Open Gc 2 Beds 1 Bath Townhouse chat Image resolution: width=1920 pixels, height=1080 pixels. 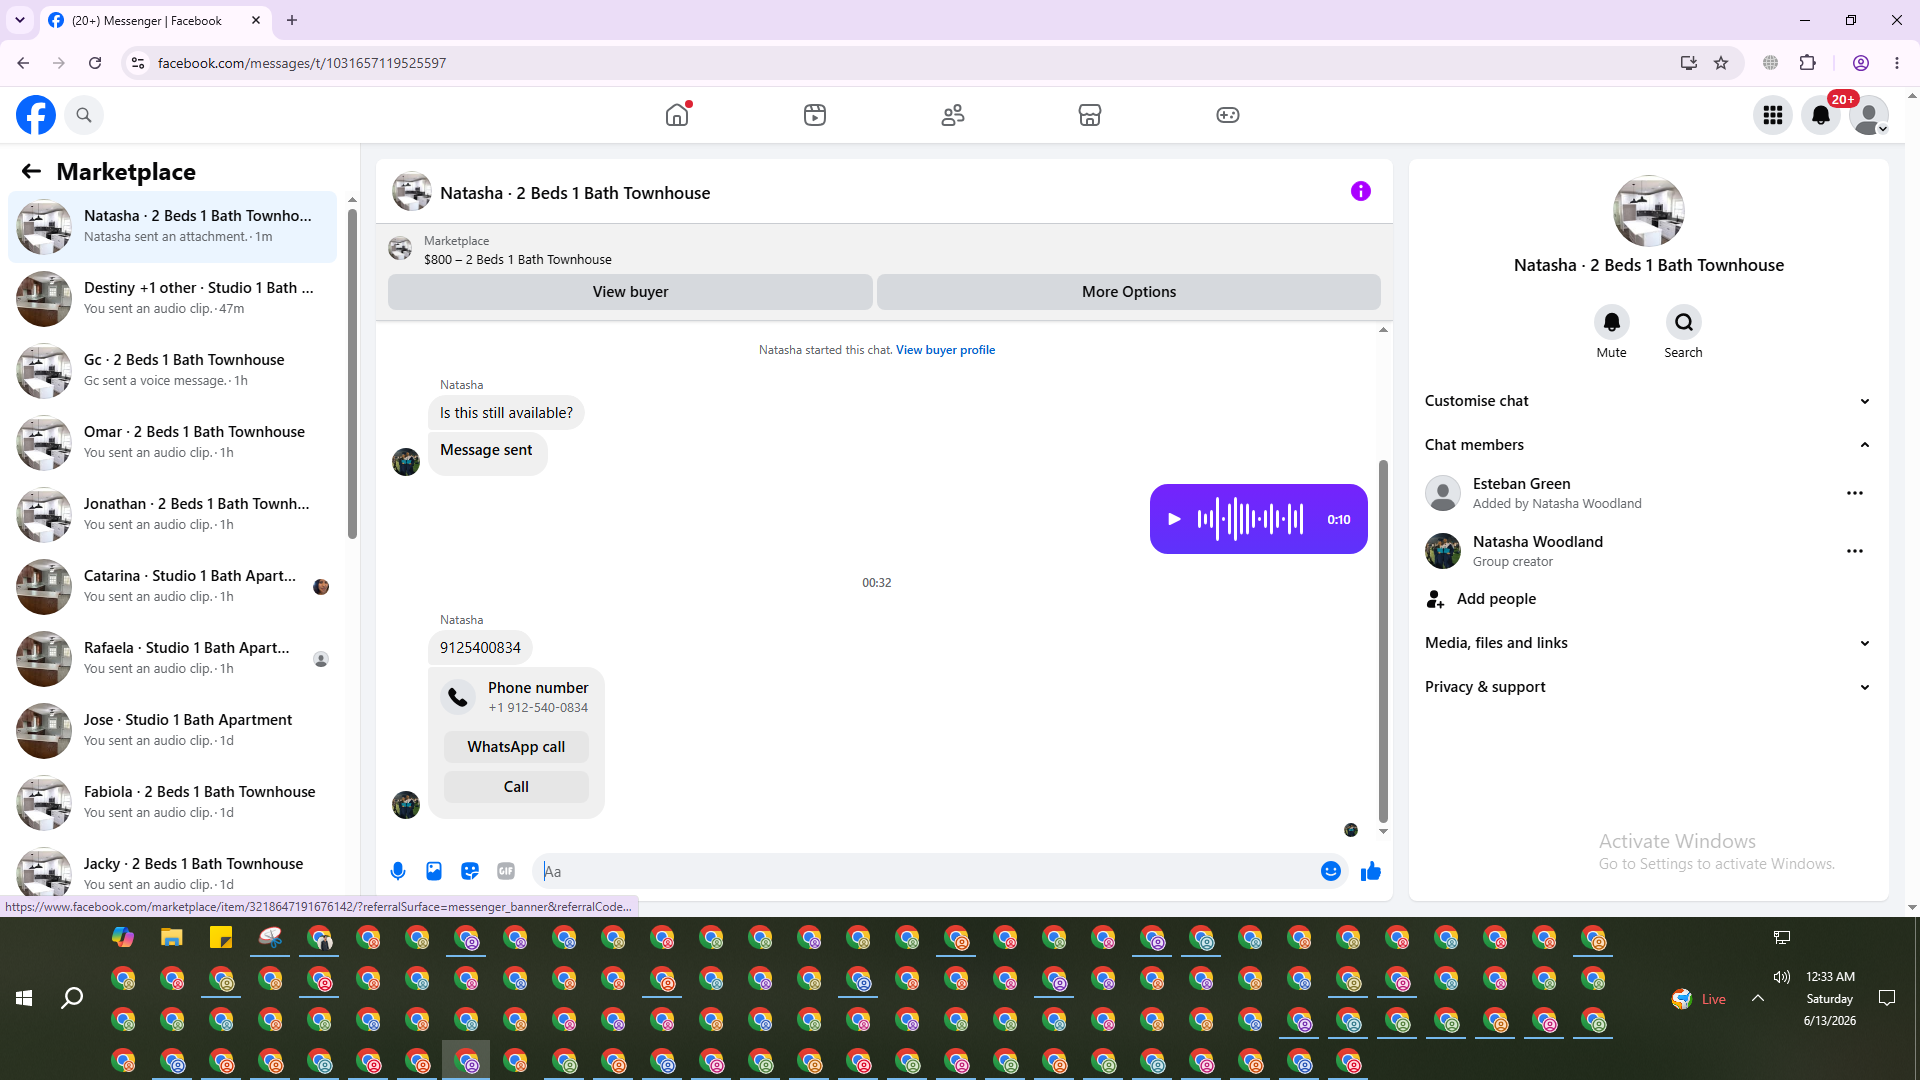coord(173,370)
